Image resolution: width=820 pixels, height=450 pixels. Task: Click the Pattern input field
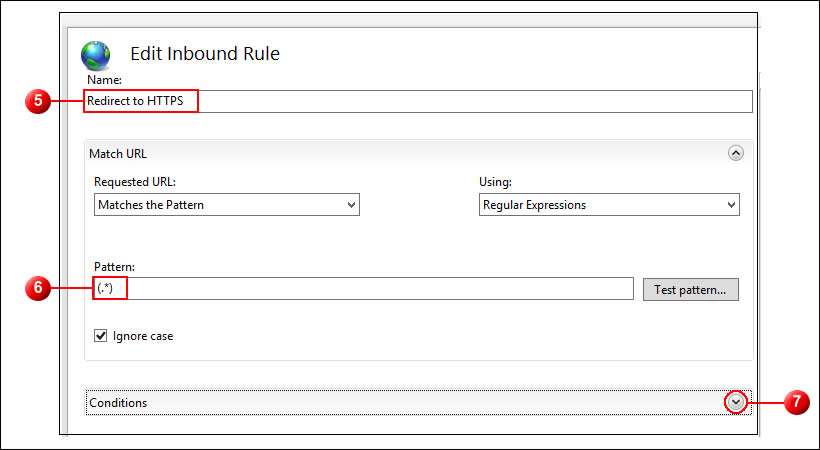tap(363, 289)
